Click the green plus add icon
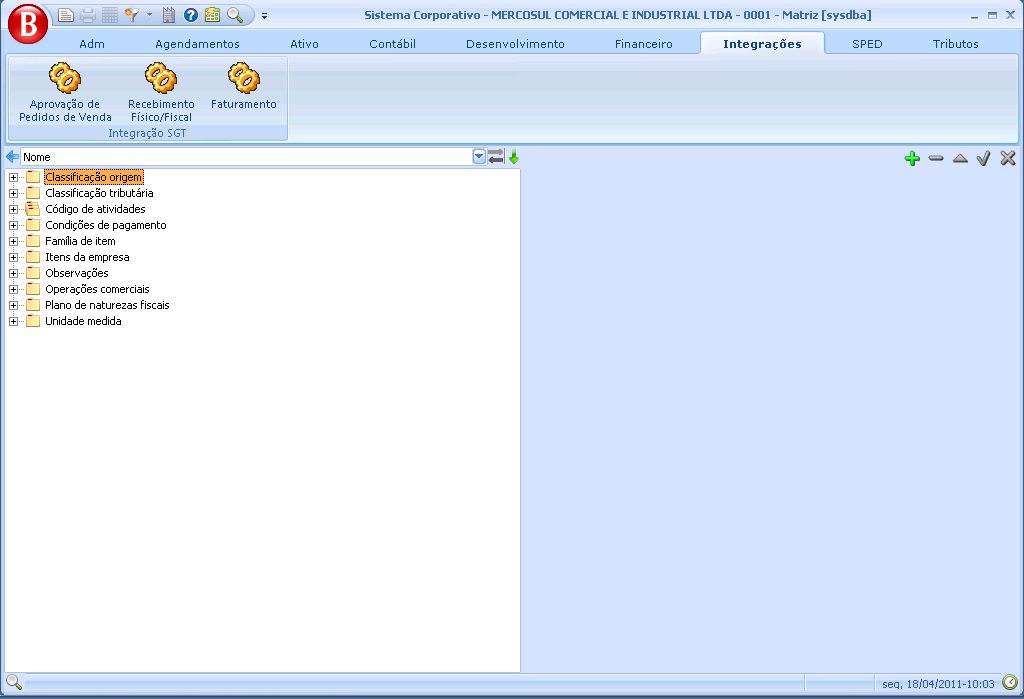1024x699 pixels. point(911,158)
